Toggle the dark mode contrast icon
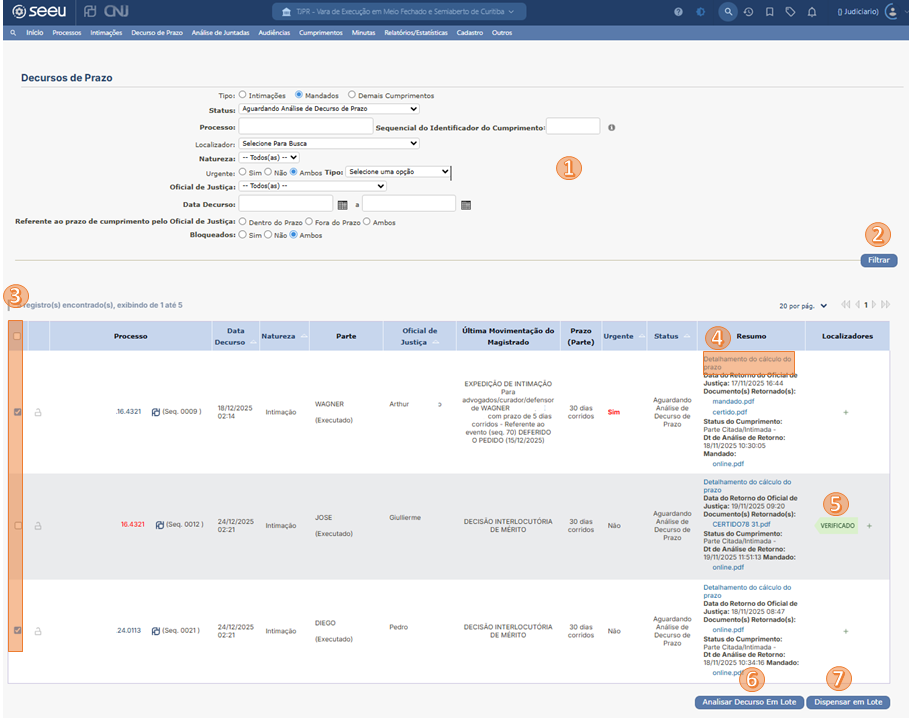The width and height of the screenshot is (912, 718). [x=700, y=12]
